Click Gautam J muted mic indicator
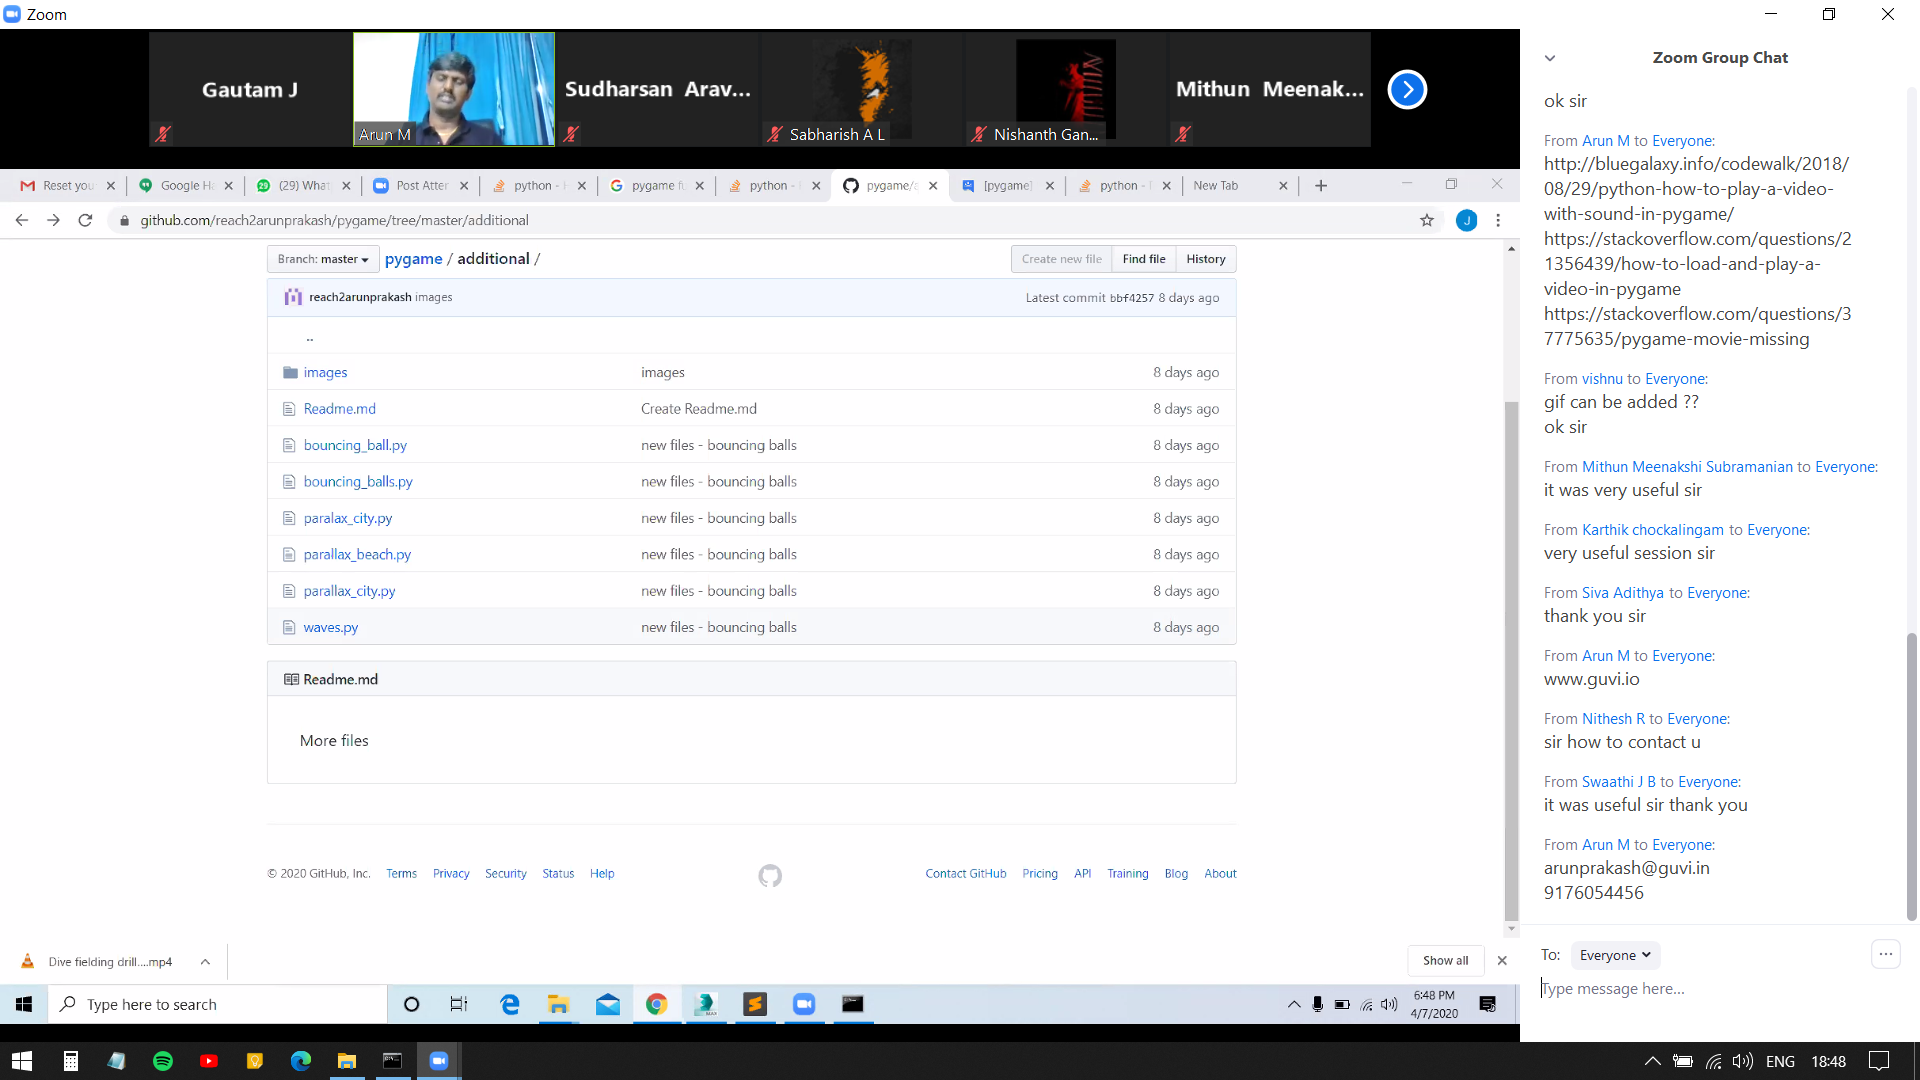The image size is (1920, 1080). [x=163, y=133]
